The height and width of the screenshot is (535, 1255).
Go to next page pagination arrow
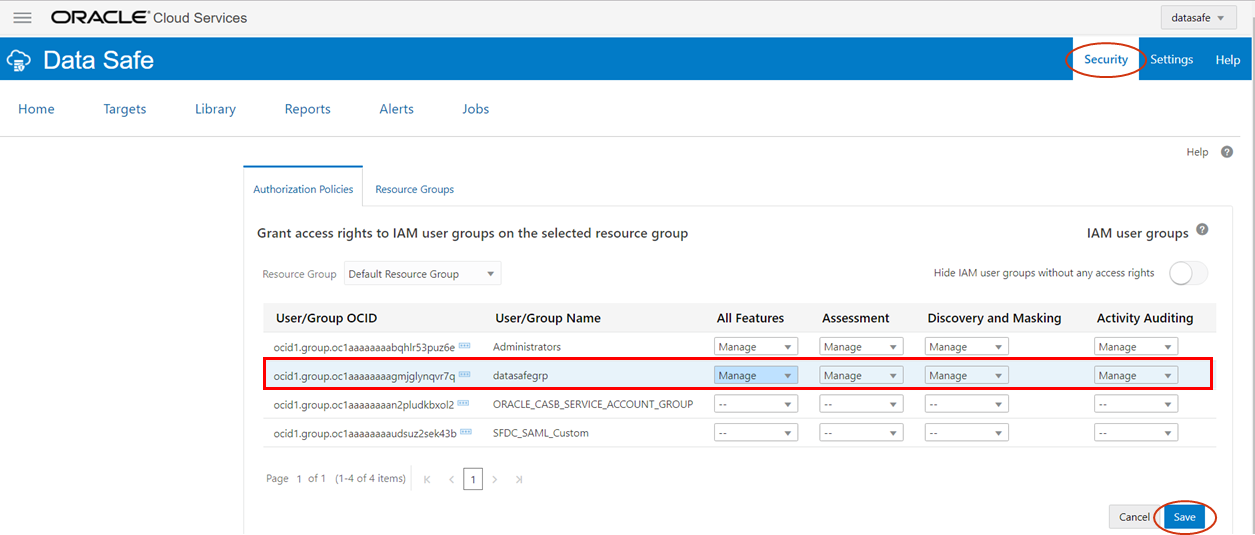(x=495, y=480)
